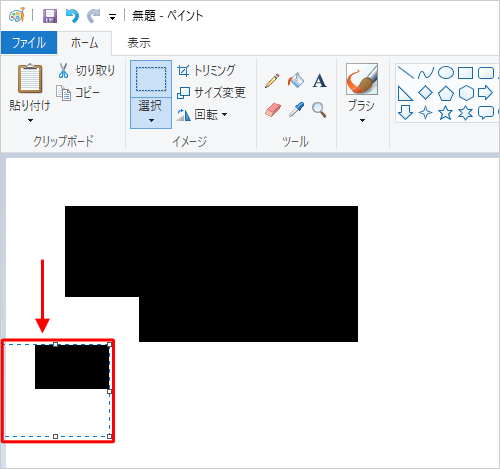Expand the ブラシ brushes dropdown arrow
Viewport: 500px width, 469px height.
(x=362, y=120)
